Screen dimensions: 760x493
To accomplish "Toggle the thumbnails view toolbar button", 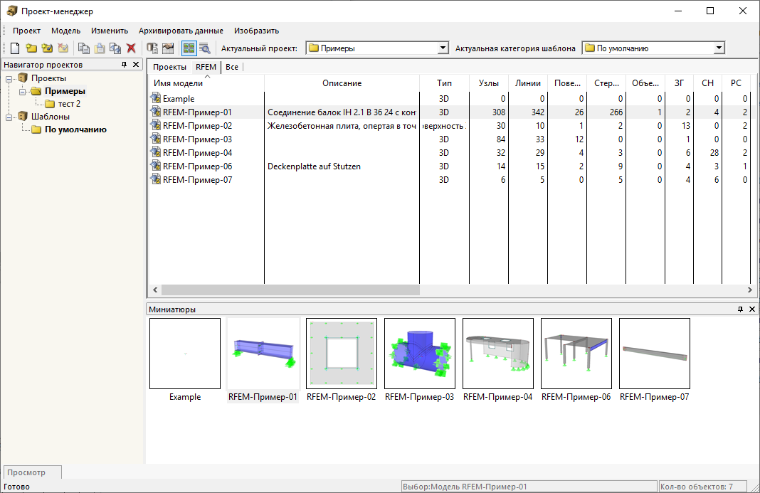I will coord(189,48).
